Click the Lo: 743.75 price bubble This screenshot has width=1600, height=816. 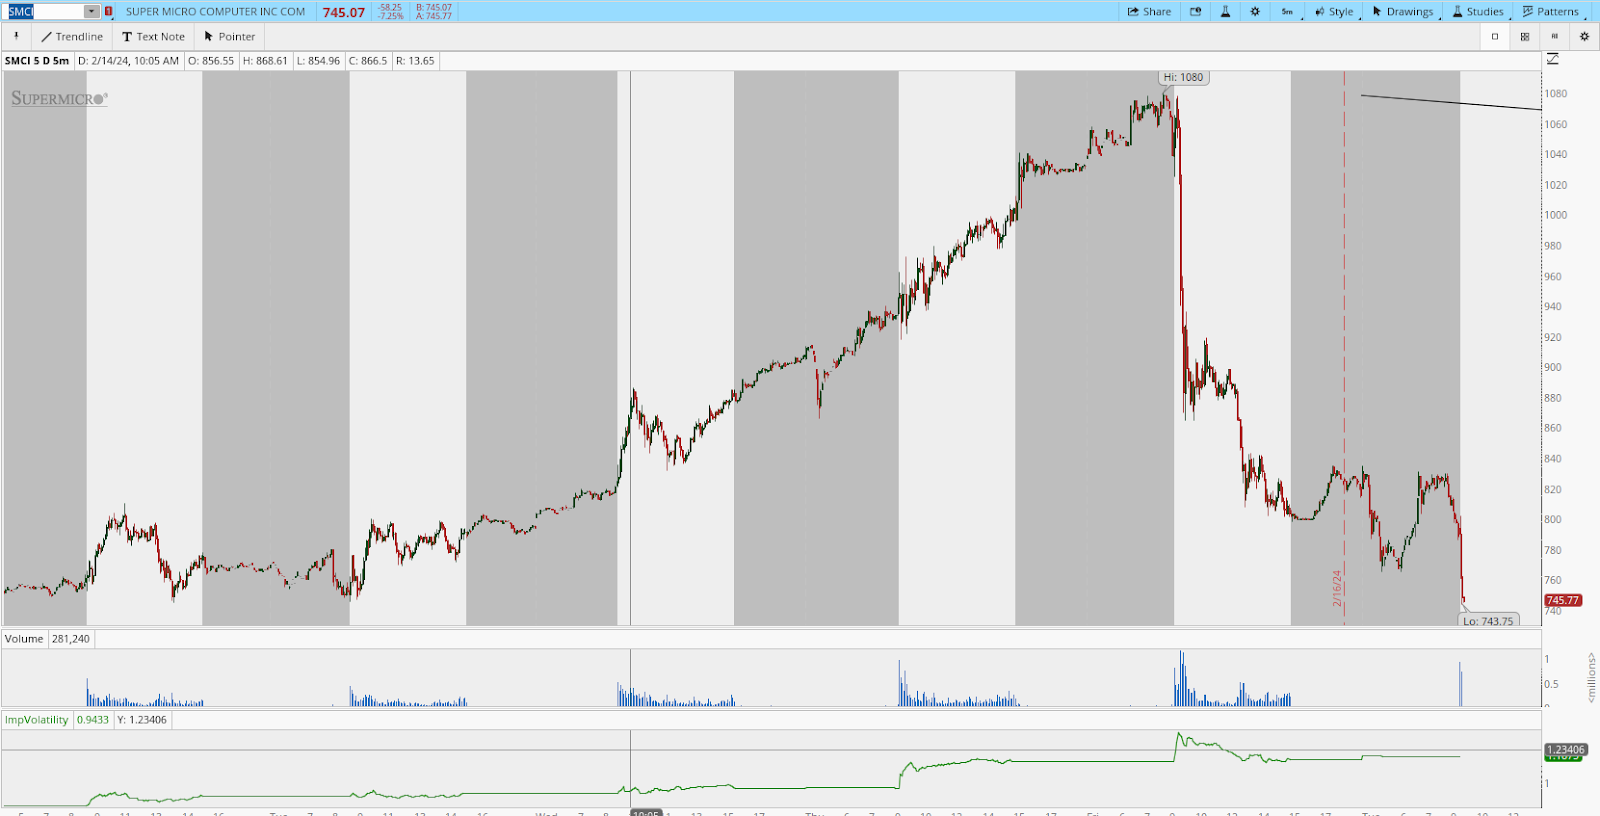click(1488, 621)
